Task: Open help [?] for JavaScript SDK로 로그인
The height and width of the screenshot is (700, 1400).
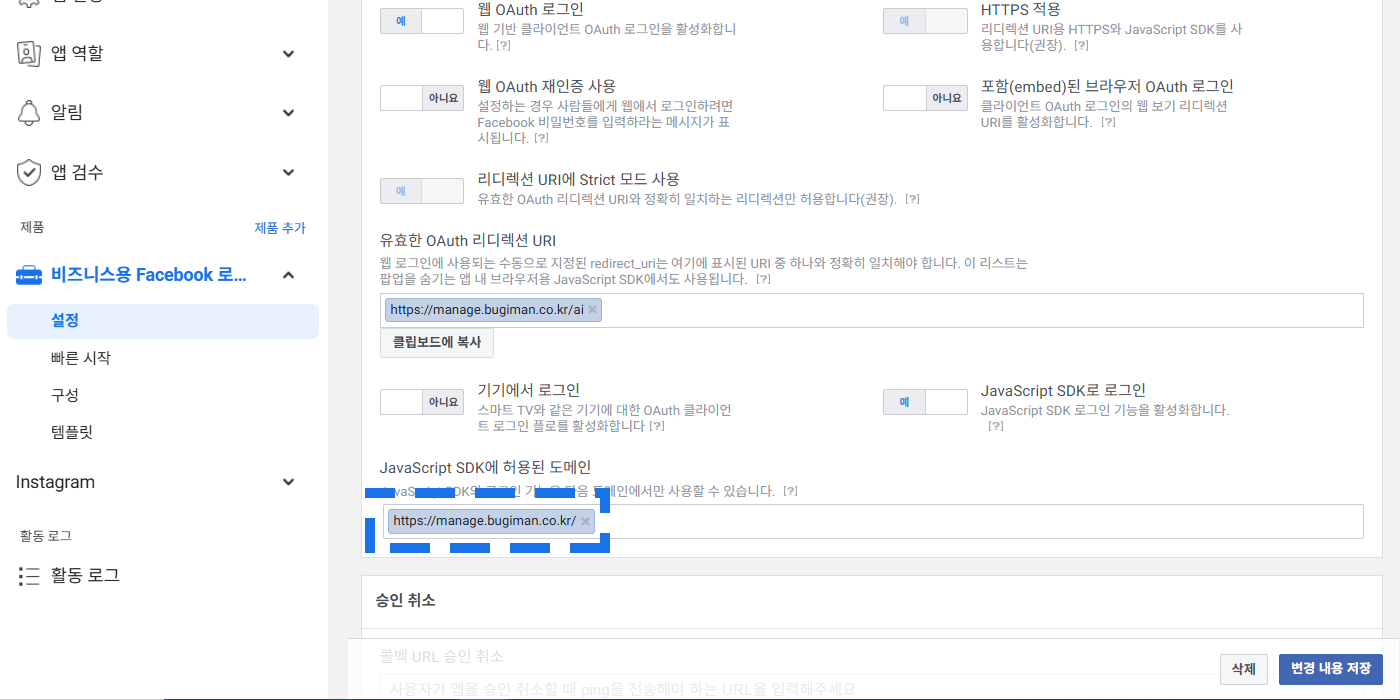Action: (x=995, y=426)
